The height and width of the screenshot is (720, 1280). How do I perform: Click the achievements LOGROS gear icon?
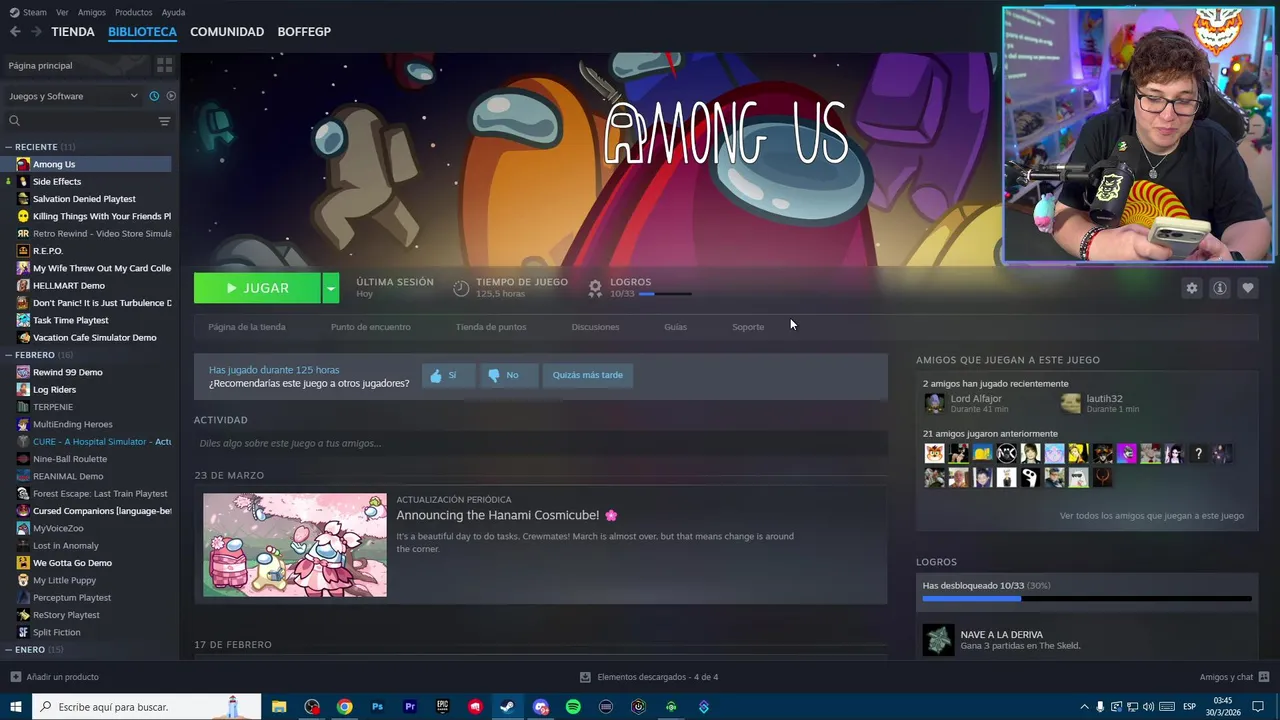(595, 288)
